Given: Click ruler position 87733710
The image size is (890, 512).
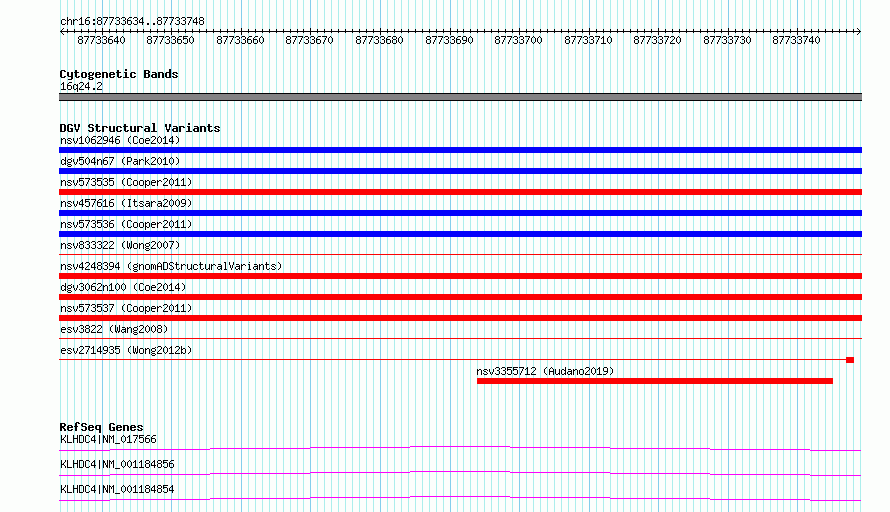Looking at the screenshot, I should click(589, 40).
